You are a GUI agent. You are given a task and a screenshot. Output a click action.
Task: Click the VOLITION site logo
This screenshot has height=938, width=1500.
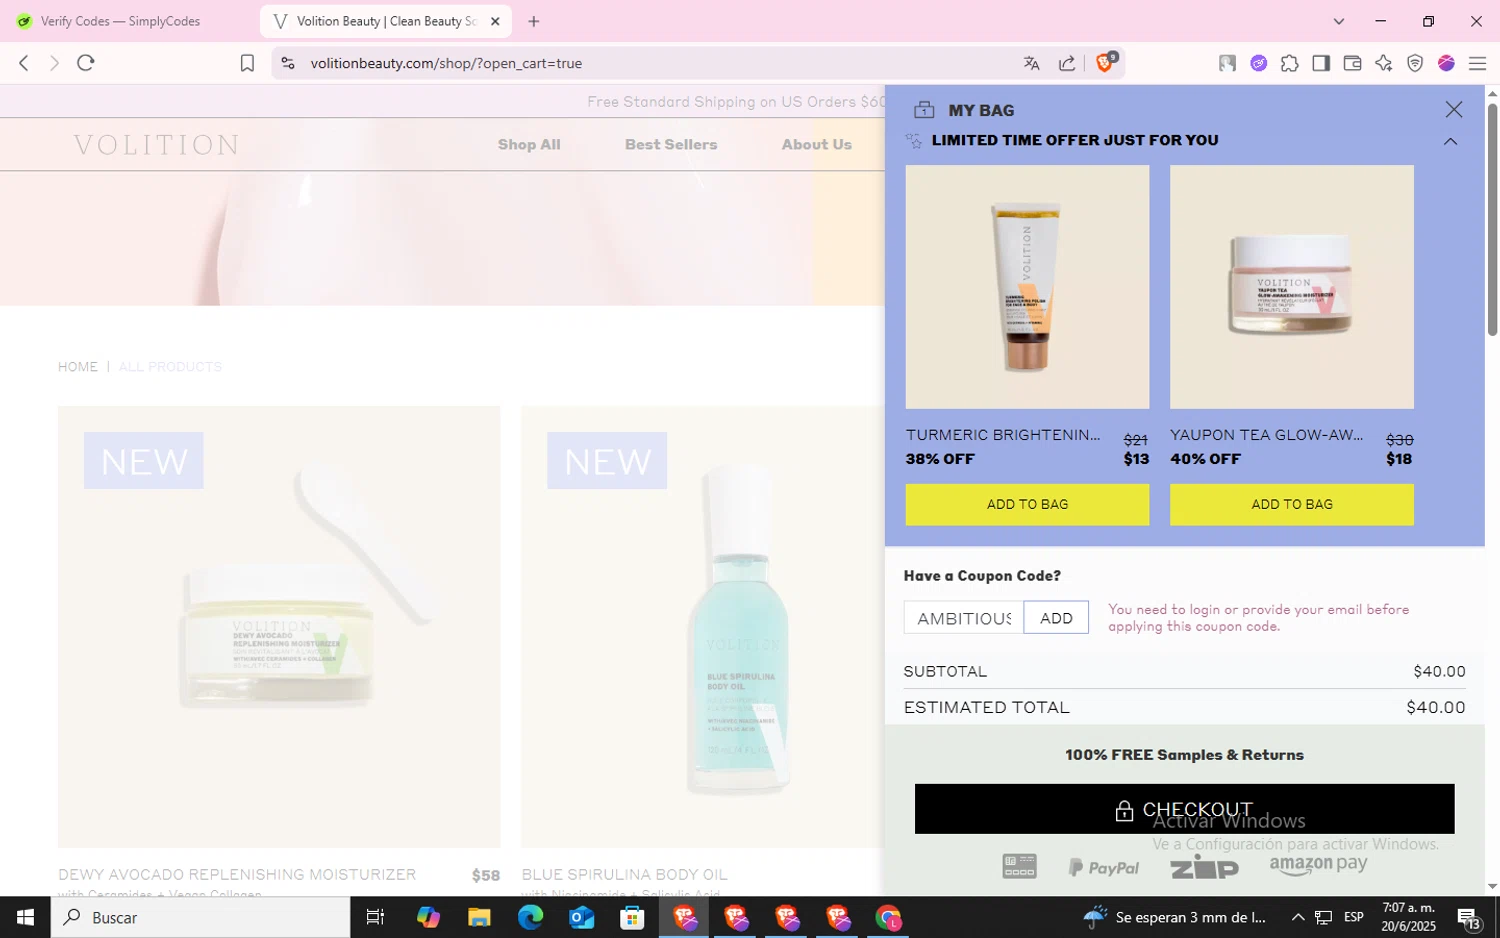(x=157, y=145)
